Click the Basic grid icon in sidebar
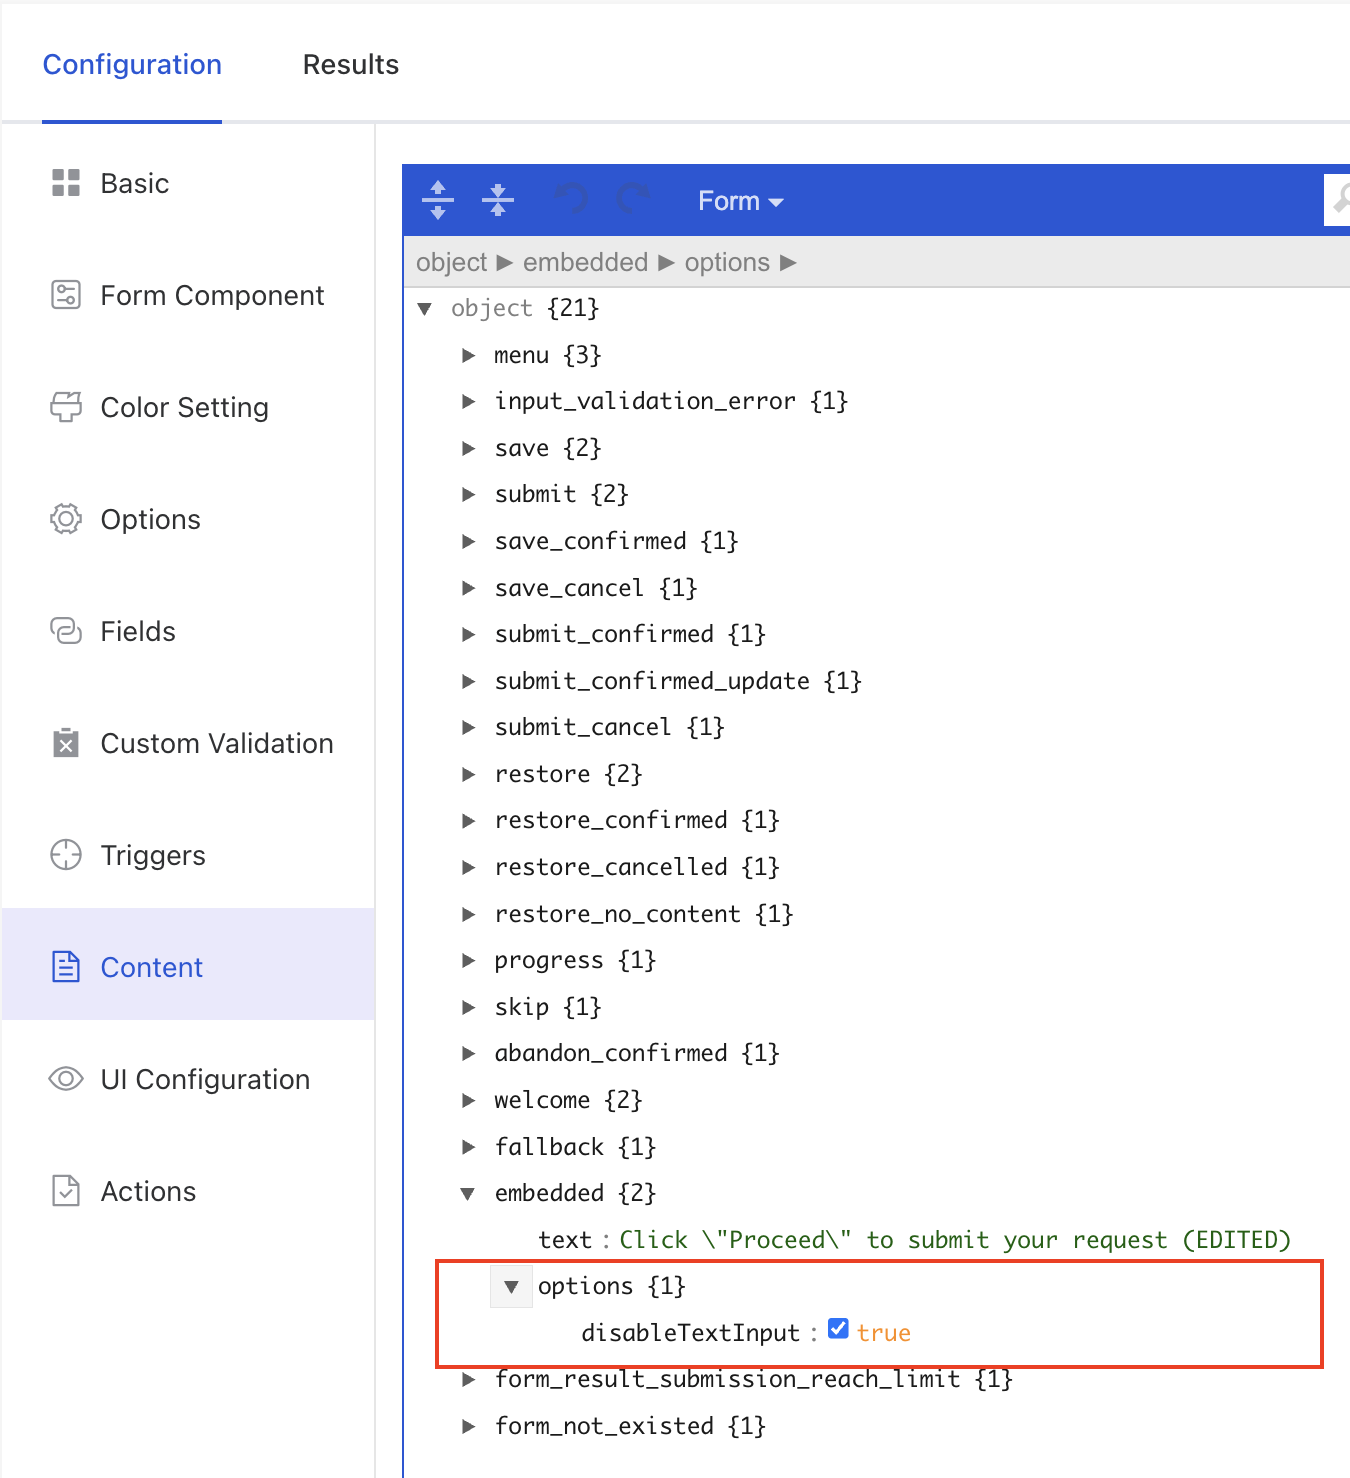1350x1478 pixels. pyautogui.click(x=66, y=183)
